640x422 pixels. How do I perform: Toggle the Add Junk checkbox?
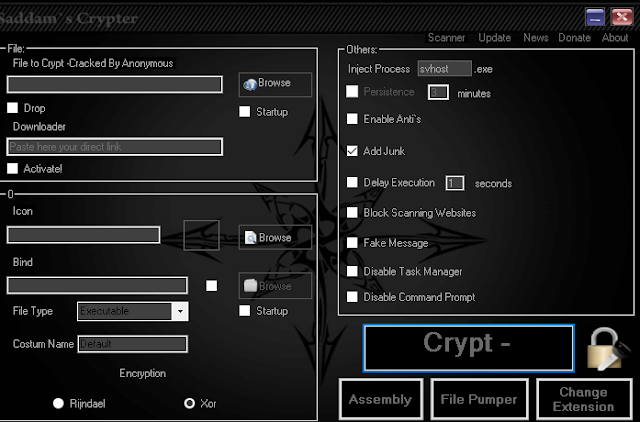[352, 151]
